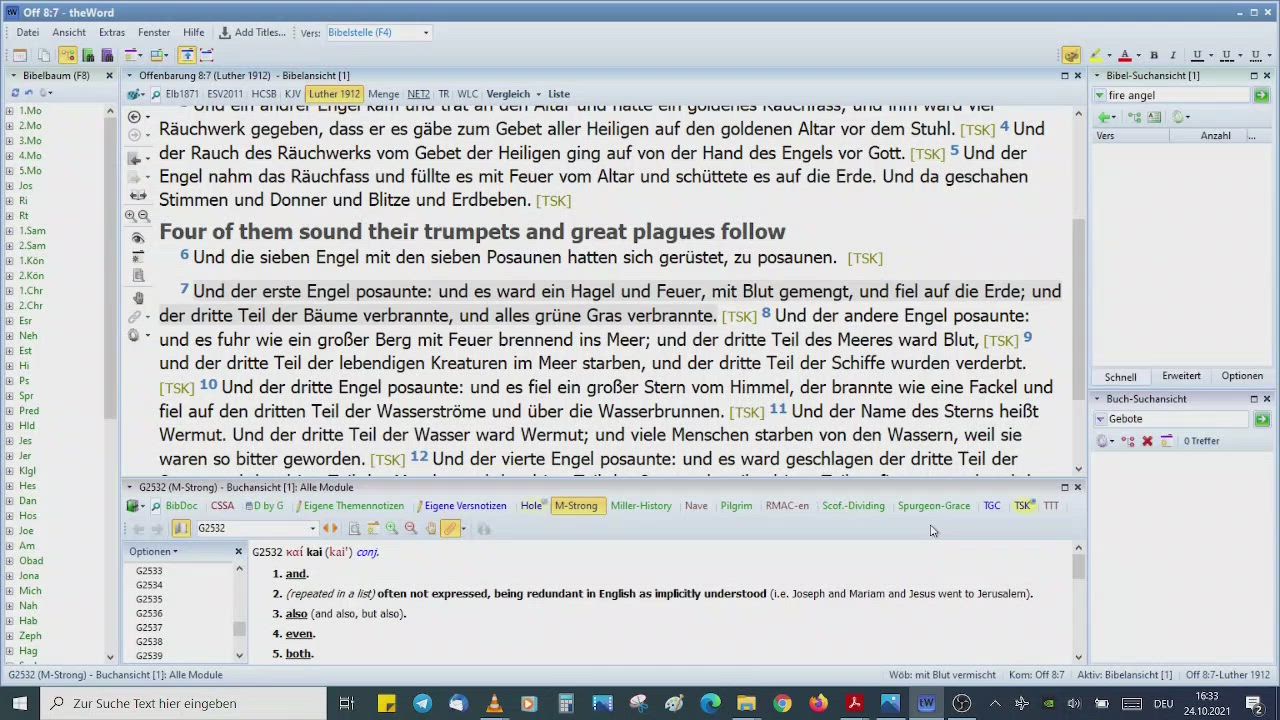
Task: Open the red font color picker
Action: coord(1125,55)
